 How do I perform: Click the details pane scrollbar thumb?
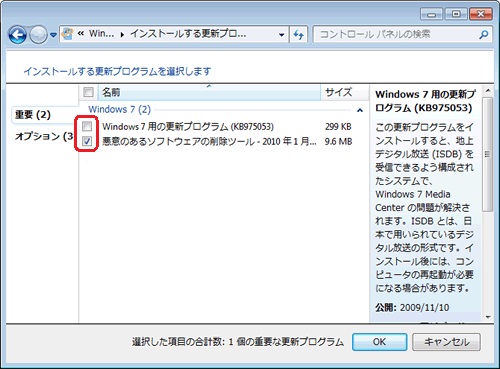tap(487, 154)
